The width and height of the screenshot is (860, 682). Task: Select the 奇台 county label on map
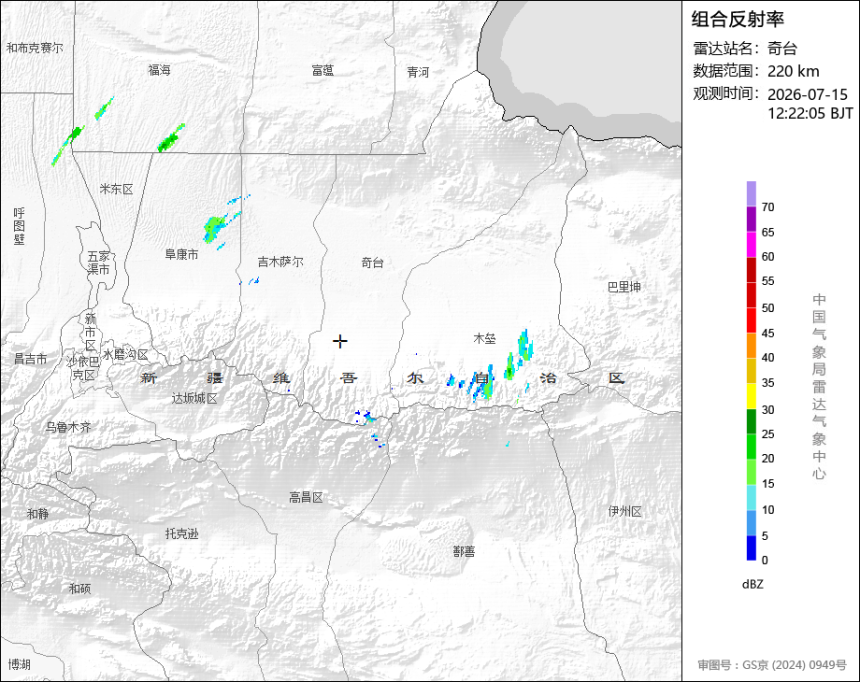coord(372,263)
